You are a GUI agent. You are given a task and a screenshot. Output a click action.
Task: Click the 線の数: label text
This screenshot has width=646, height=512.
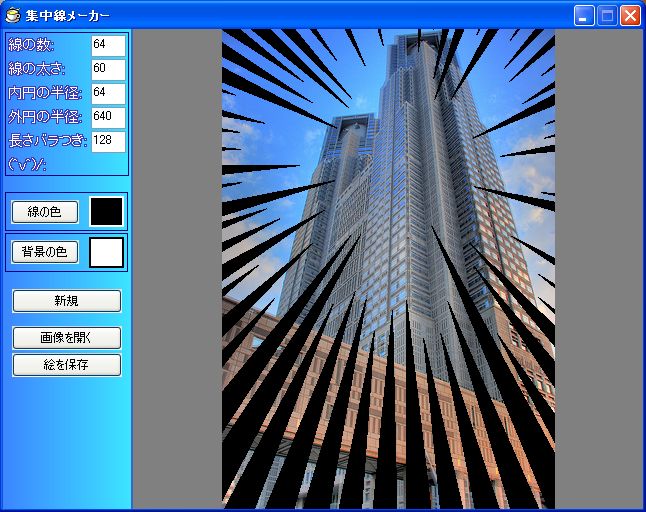click(31, 45)
